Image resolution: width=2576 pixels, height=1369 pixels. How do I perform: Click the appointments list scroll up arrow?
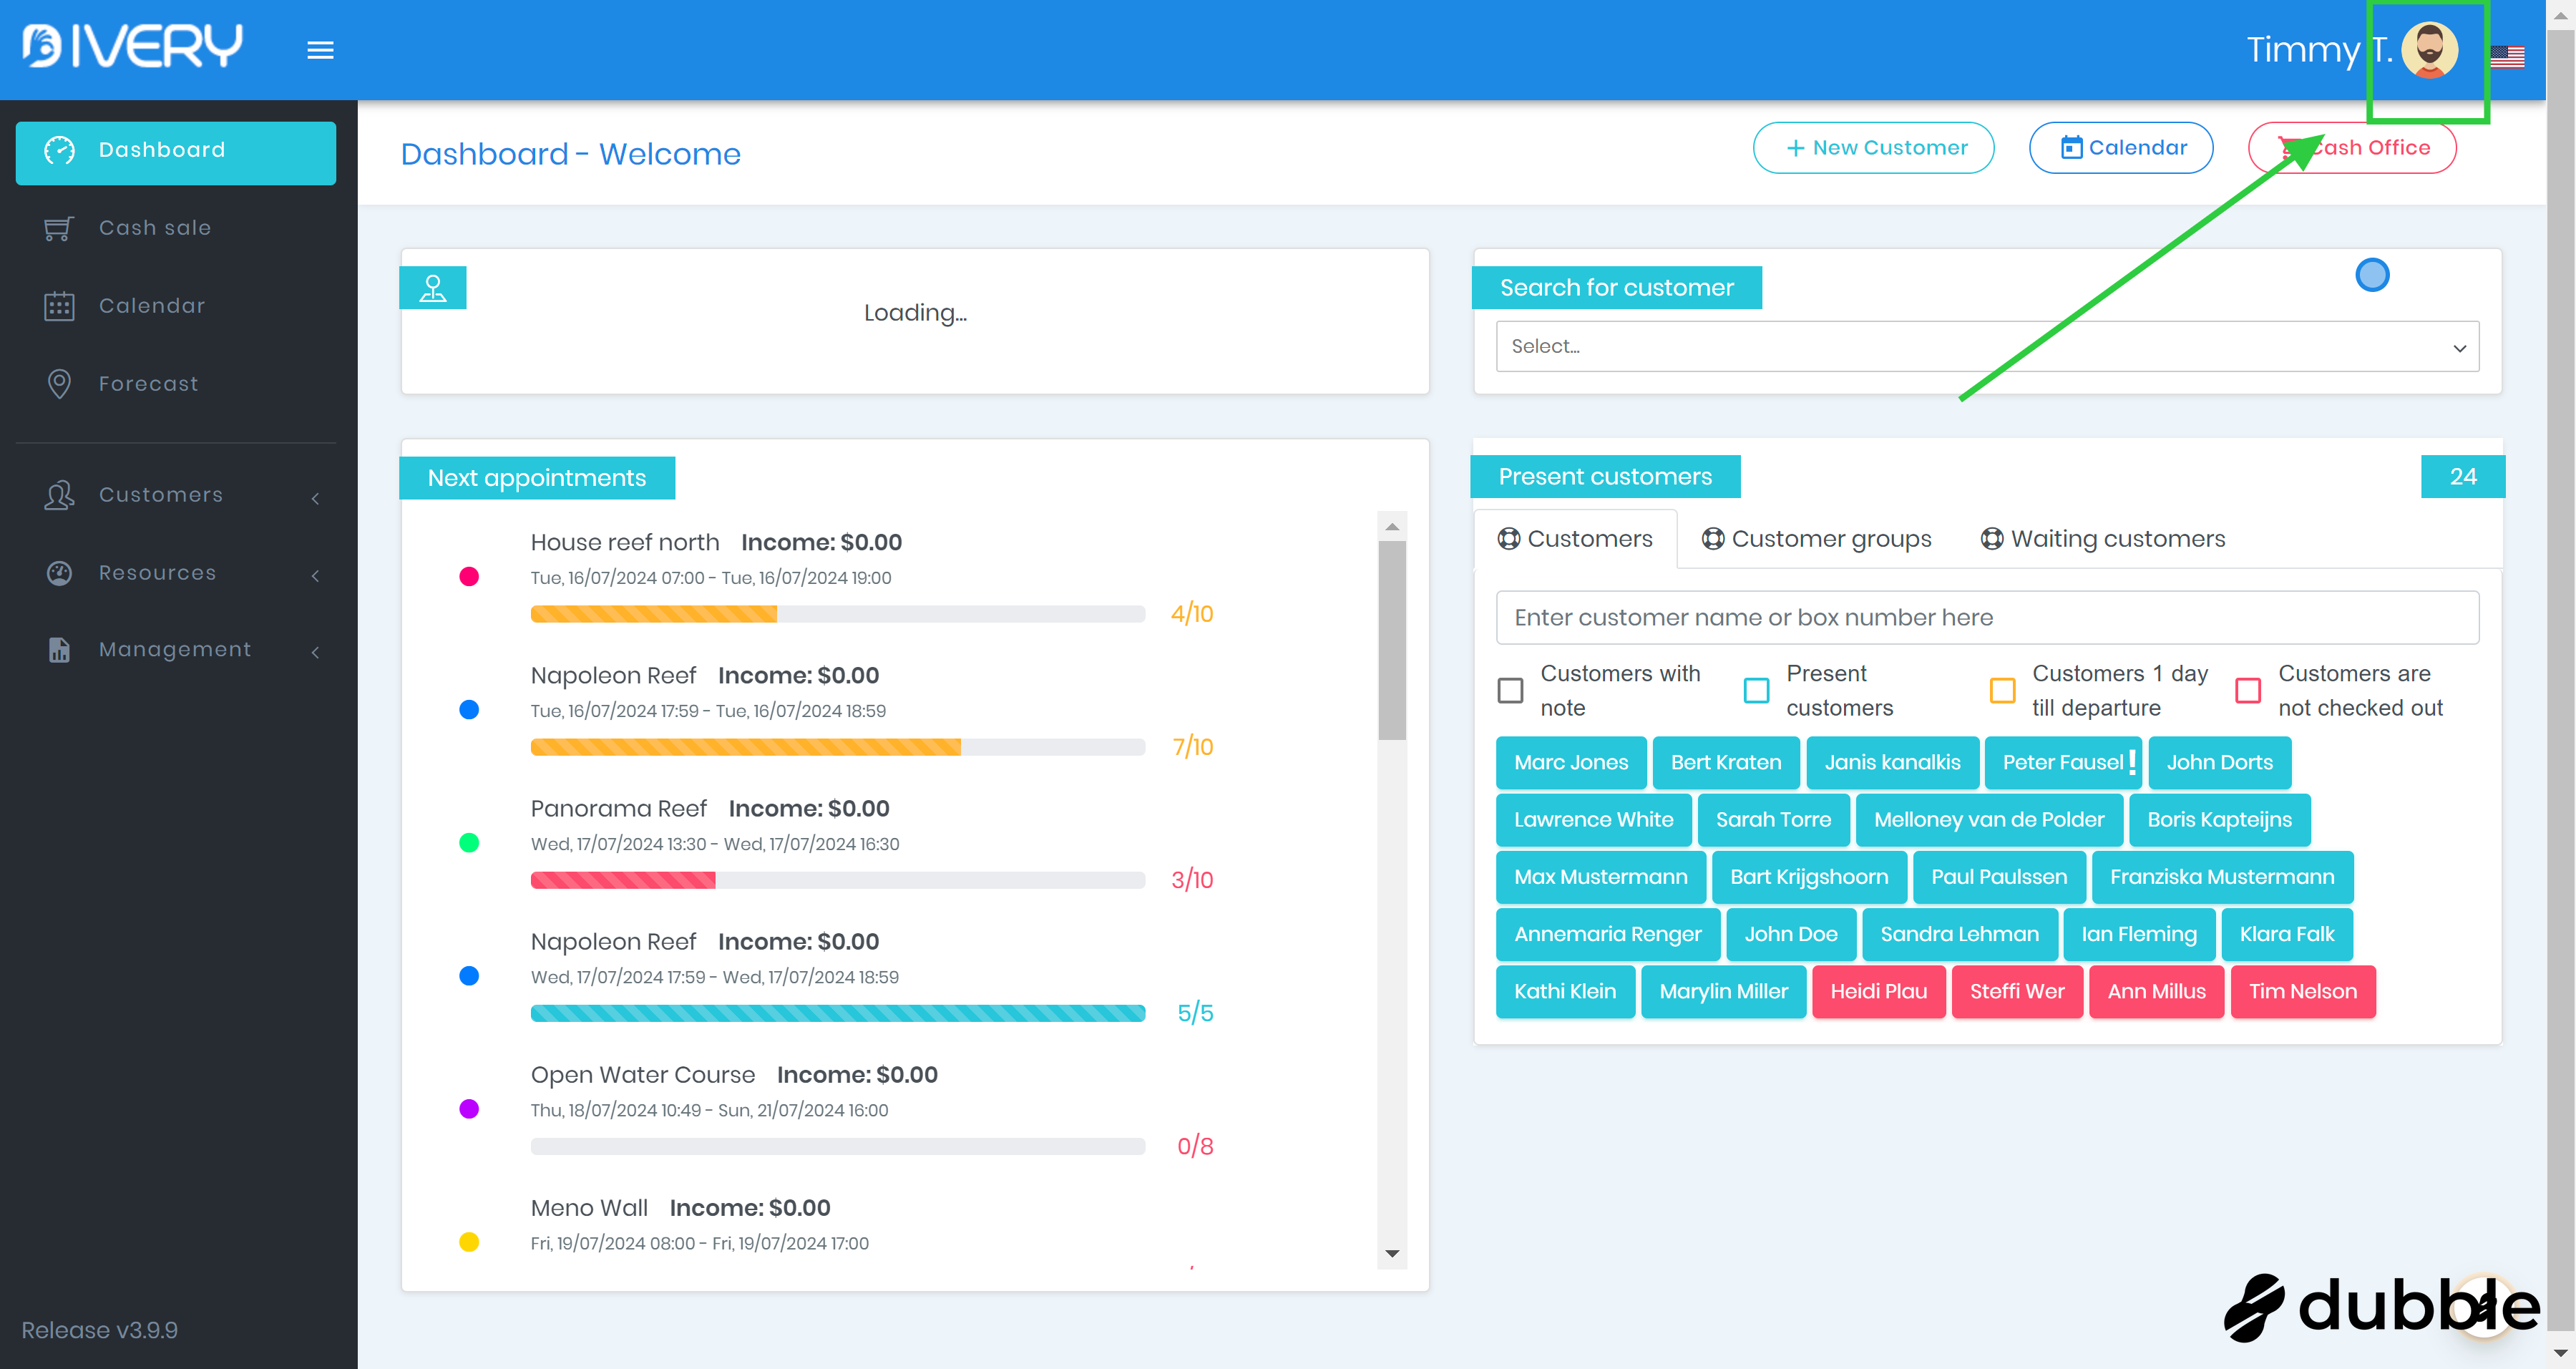pyautogui.click(x=1392, y=527)
